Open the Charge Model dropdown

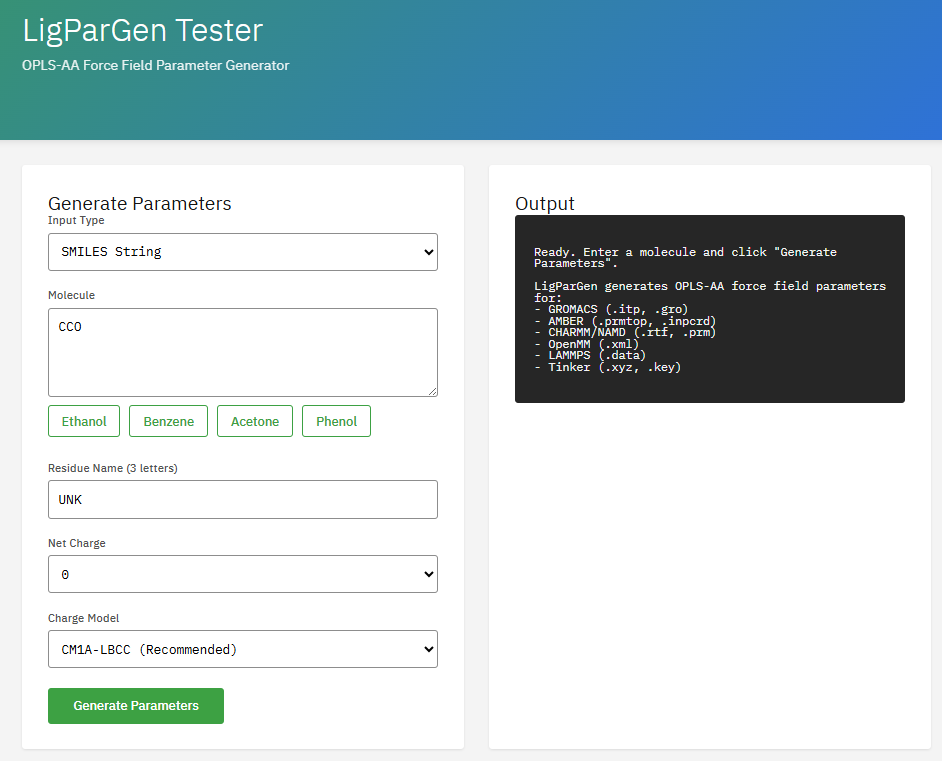pos(242,649)
